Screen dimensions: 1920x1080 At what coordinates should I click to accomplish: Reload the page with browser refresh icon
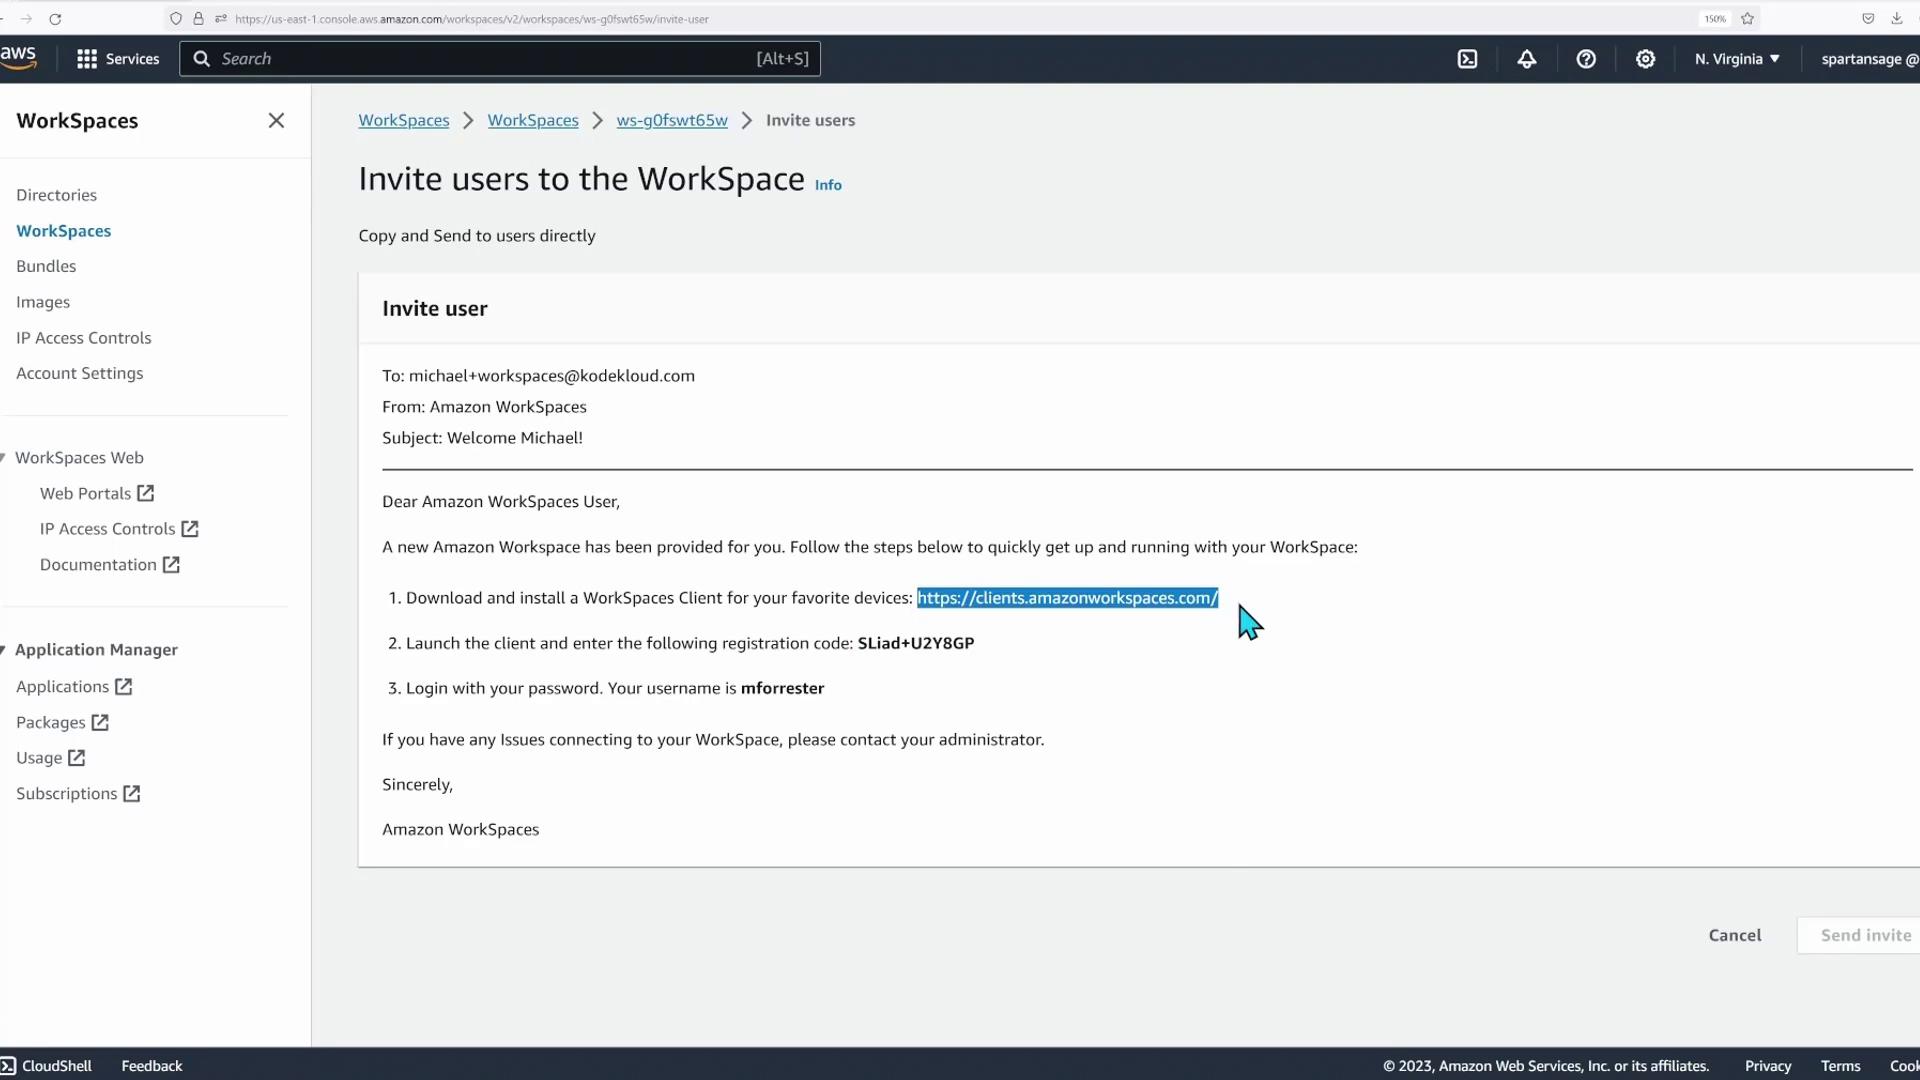(x=55, y=19)
